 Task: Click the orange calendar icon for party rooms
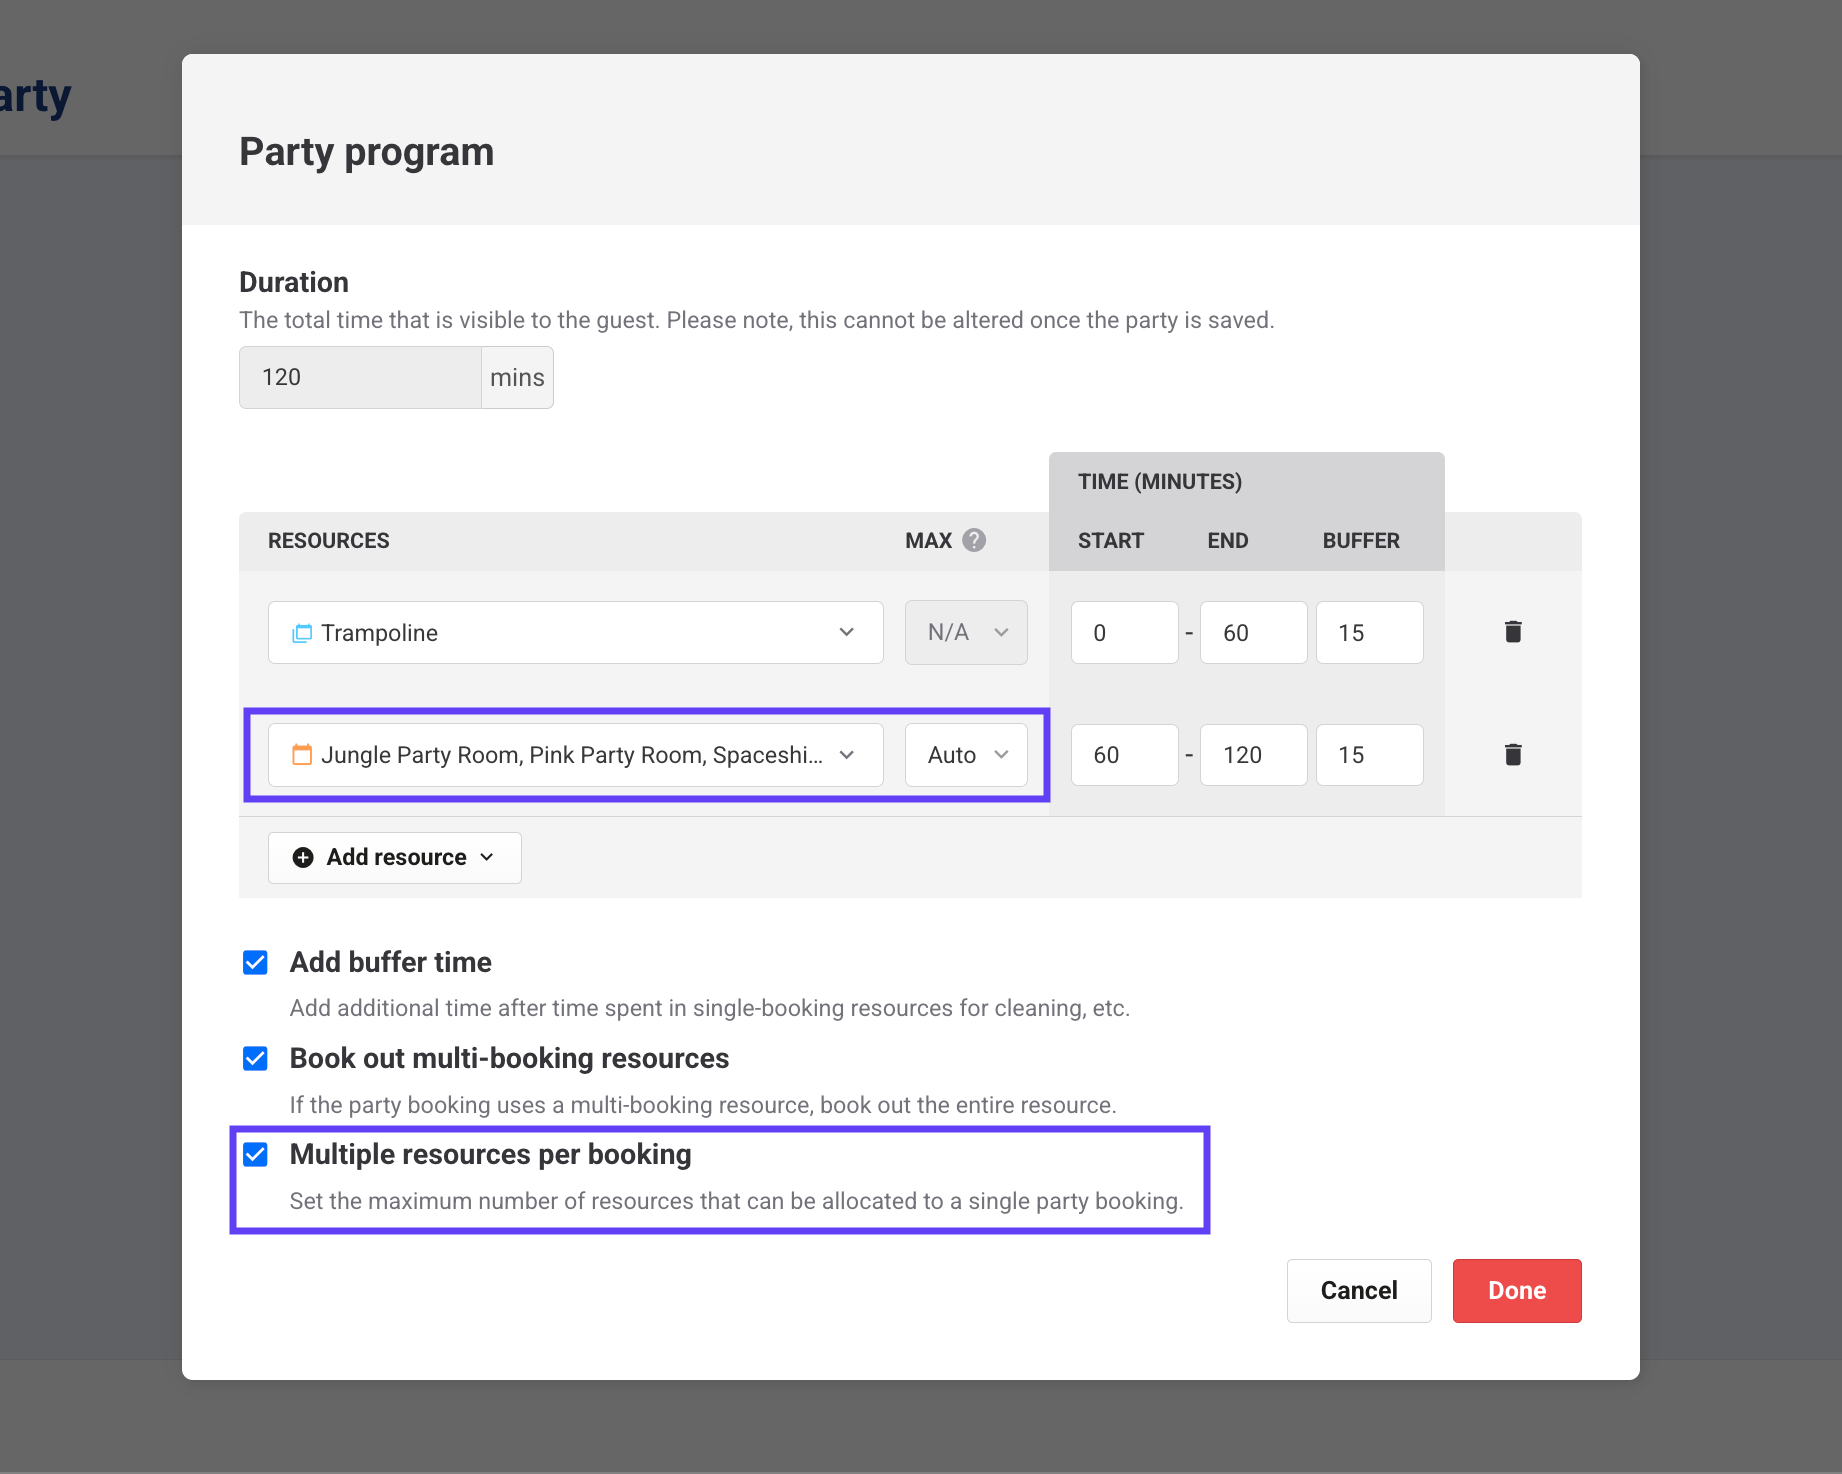(x=301, y=755)
